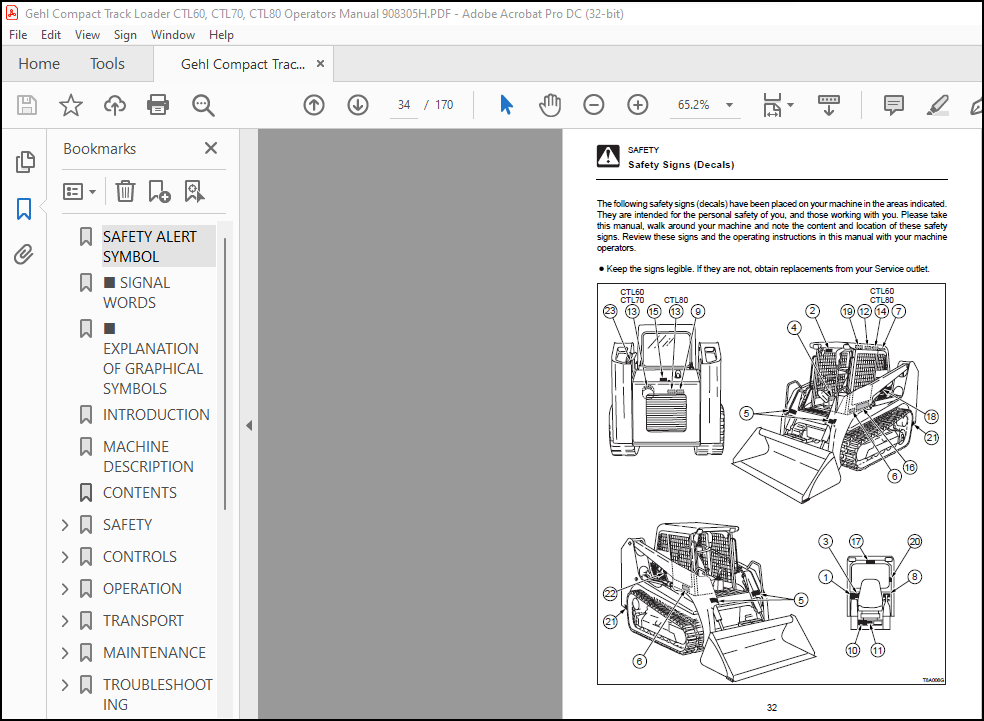This screenshot has height=721, width=984.
Task: Open the File menu
Action: [x=18, y=35]
